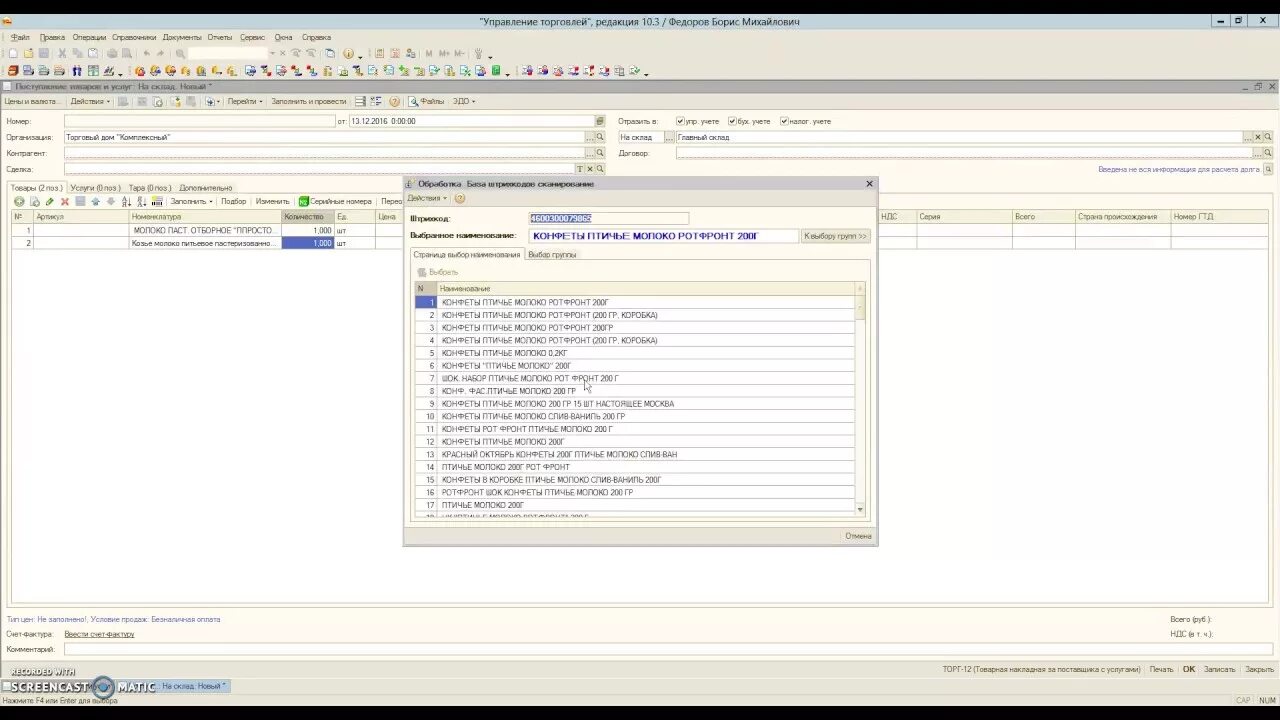Open the ЭДО dropdown

coord(464,101)
